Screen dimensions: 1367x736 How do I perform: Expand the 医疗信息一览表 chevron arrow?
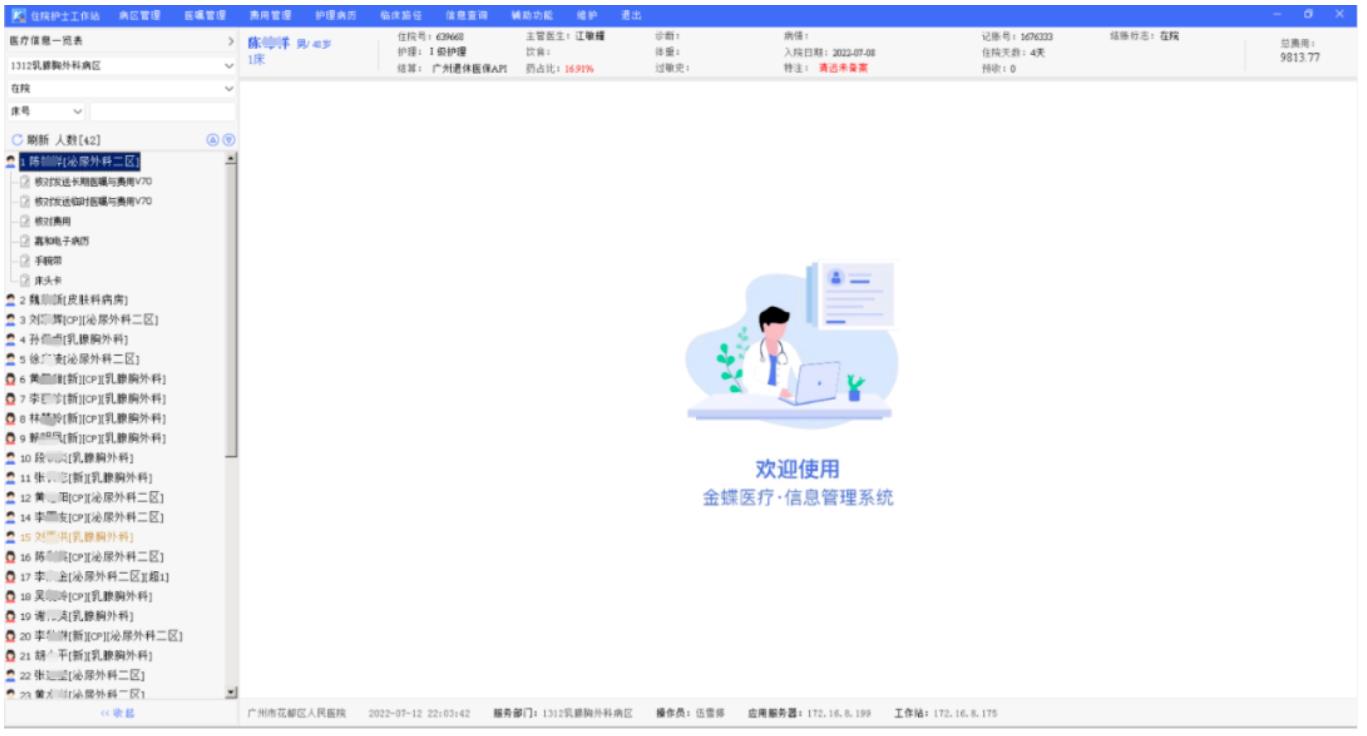[x=231, y=43]
